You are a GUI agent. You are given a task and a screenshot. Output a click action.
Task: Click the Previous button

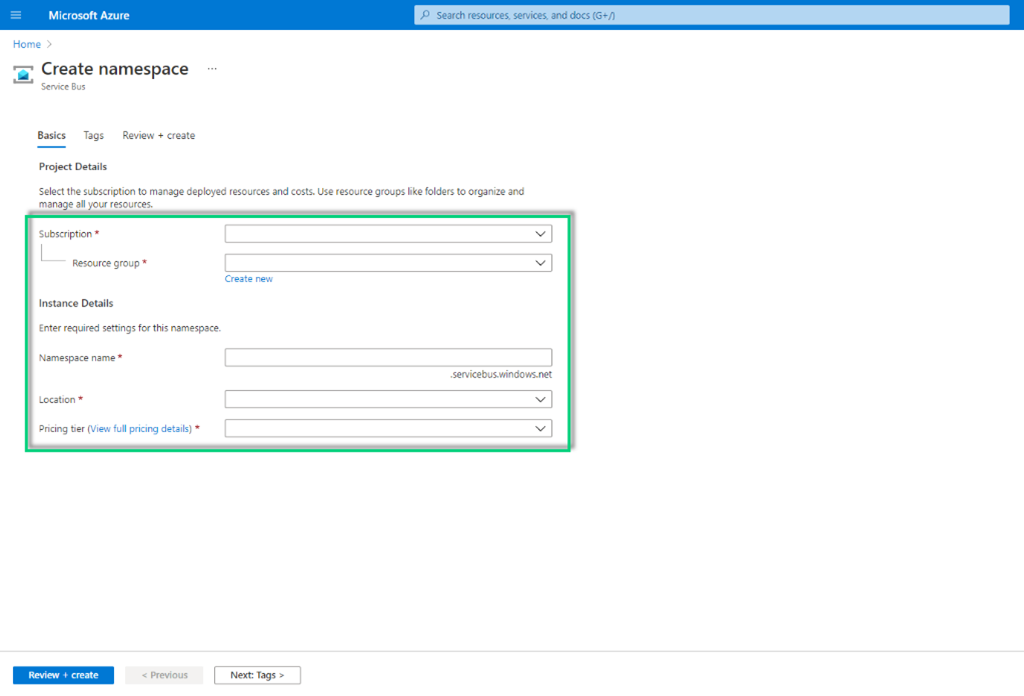click(x=165, y=675)
